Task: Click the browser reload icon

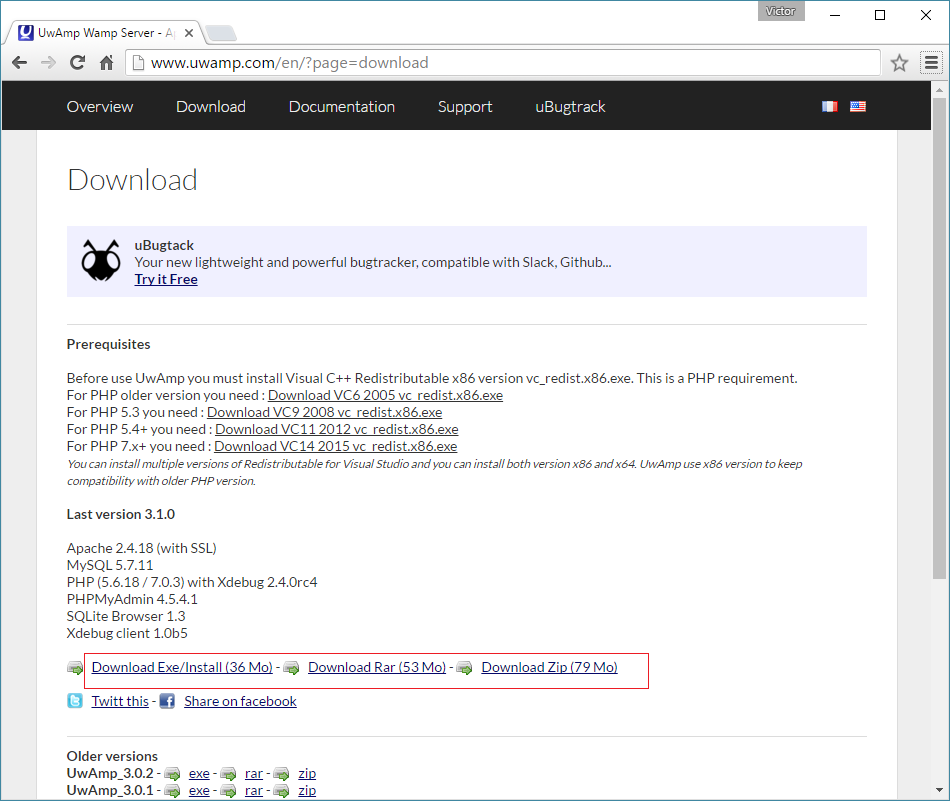Action: [x=77, y=63]
